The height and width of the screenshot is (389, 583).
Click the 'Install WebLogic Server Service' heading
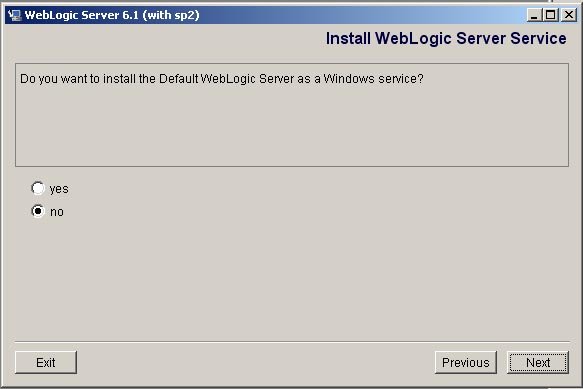[446, 39]
